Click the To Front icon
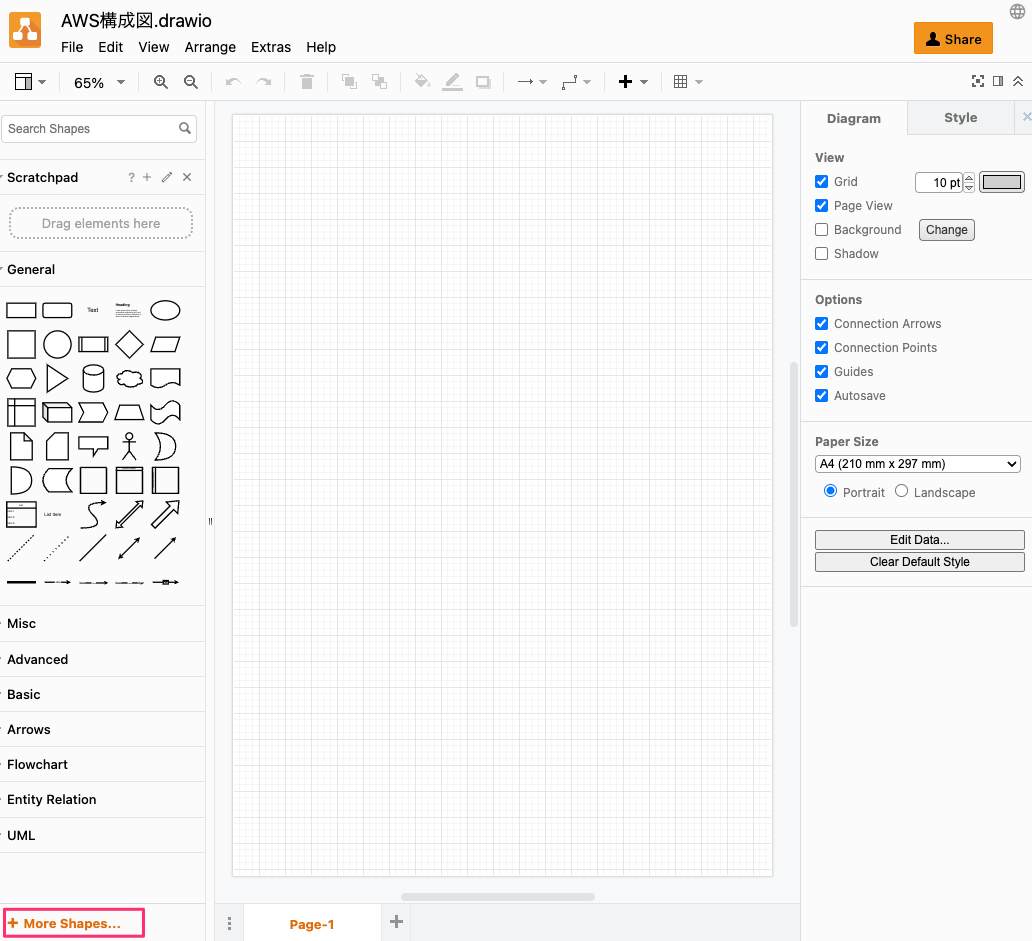The image size is (1032, 941). tap(349, 82)
